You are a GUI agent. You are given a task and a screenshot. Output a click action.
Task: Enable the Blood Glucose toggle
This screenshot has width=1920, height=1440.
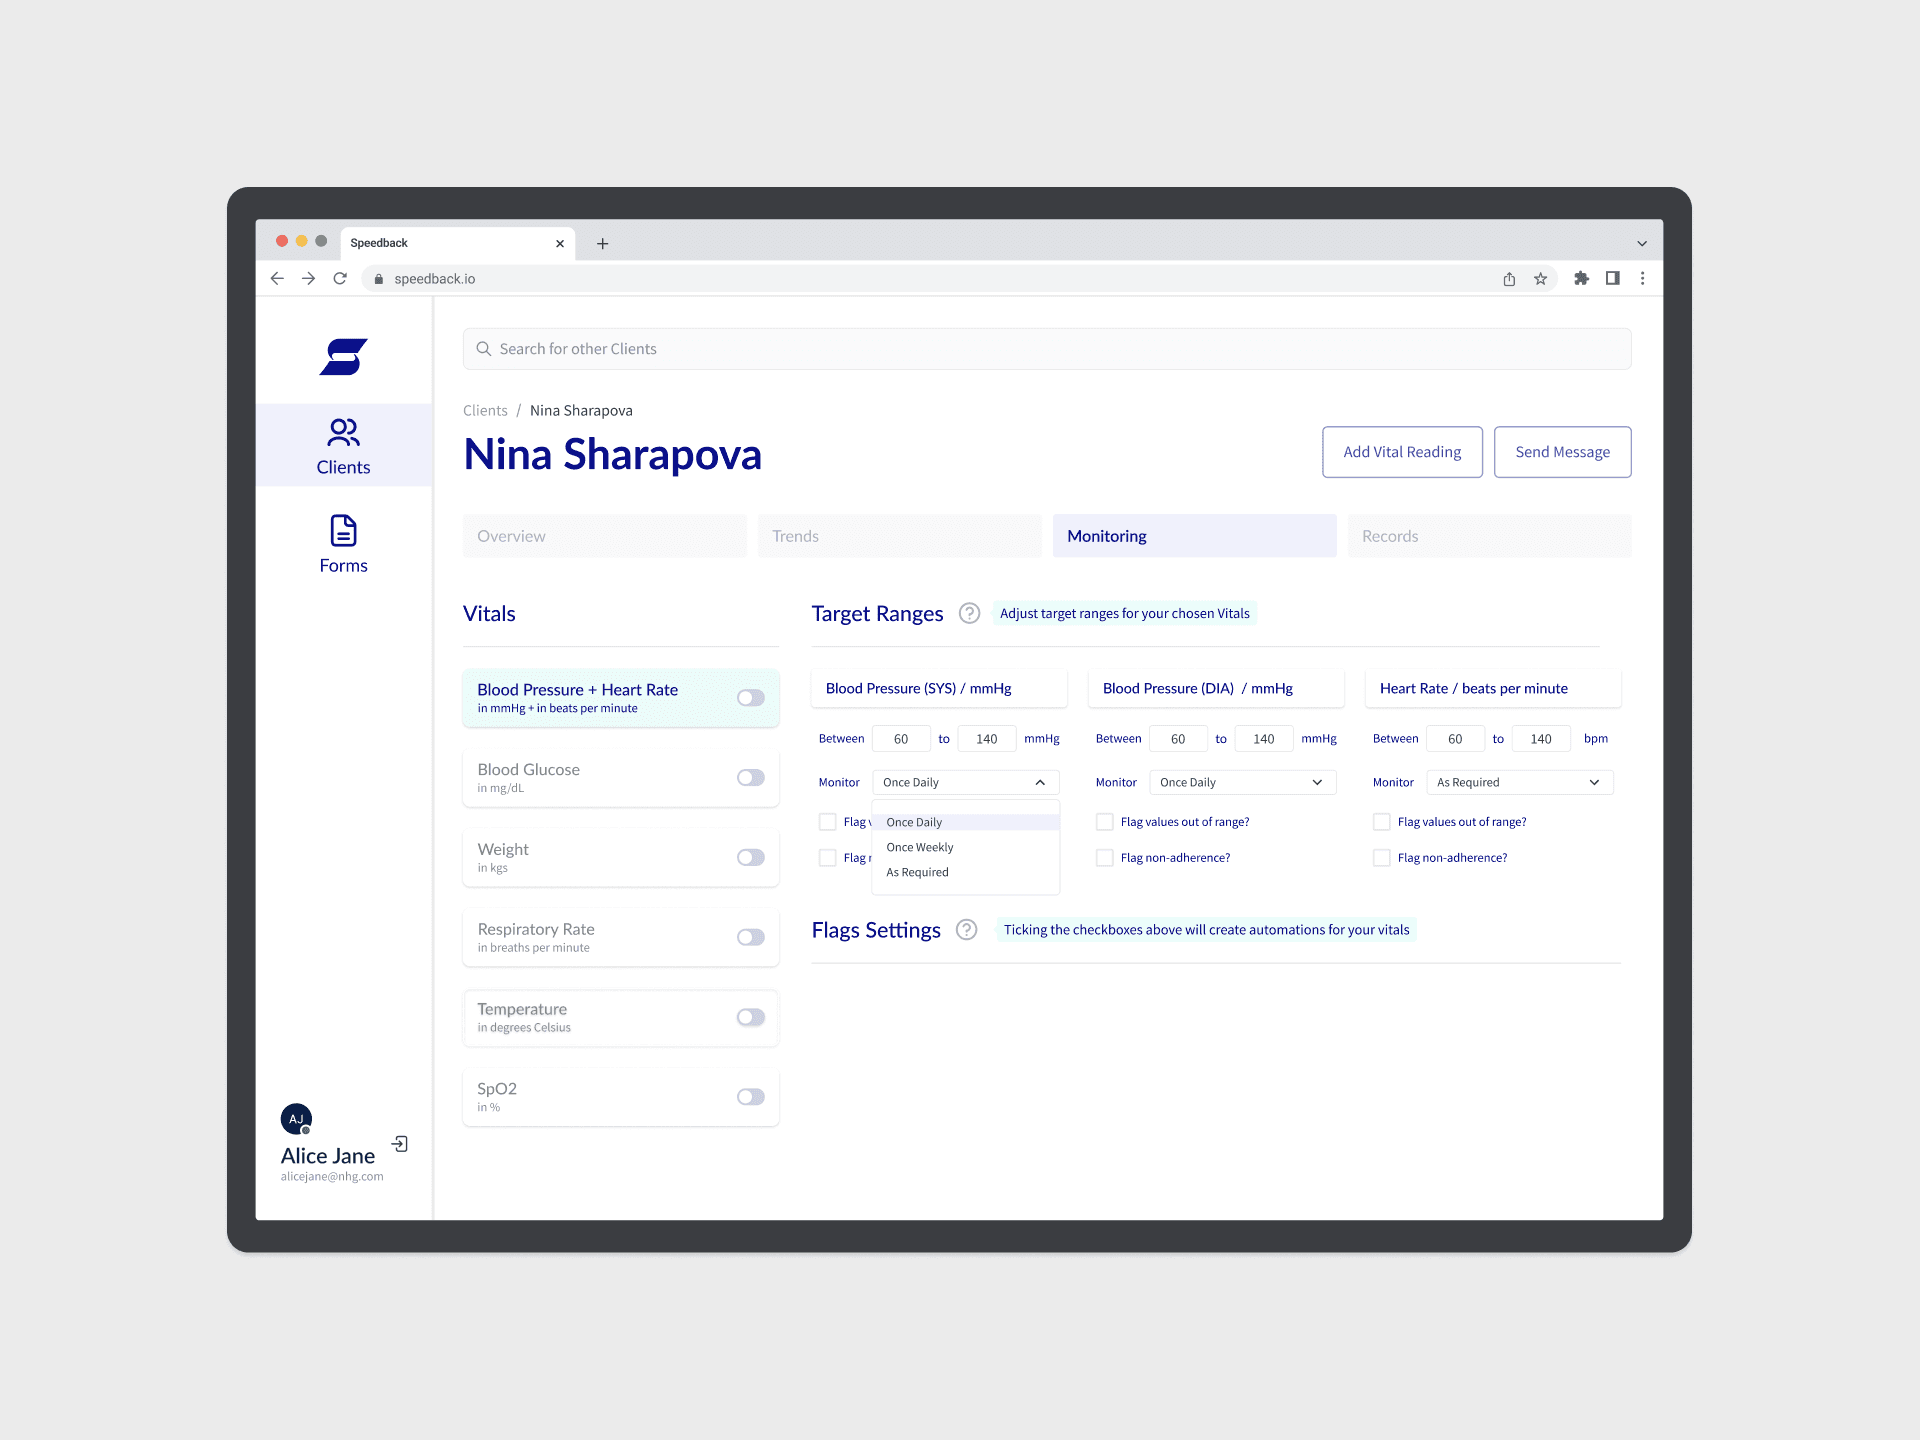coord(750,778)
